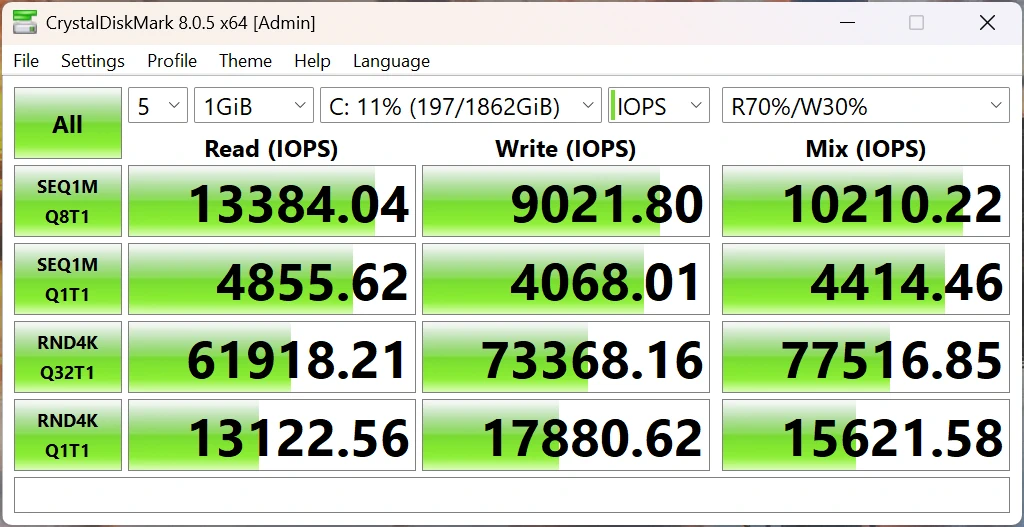Image resolution: width=1024 pixels, height=527 pixels.
Task: Close the CrystalDiskMark window
Action: click(x=987, y=23)
